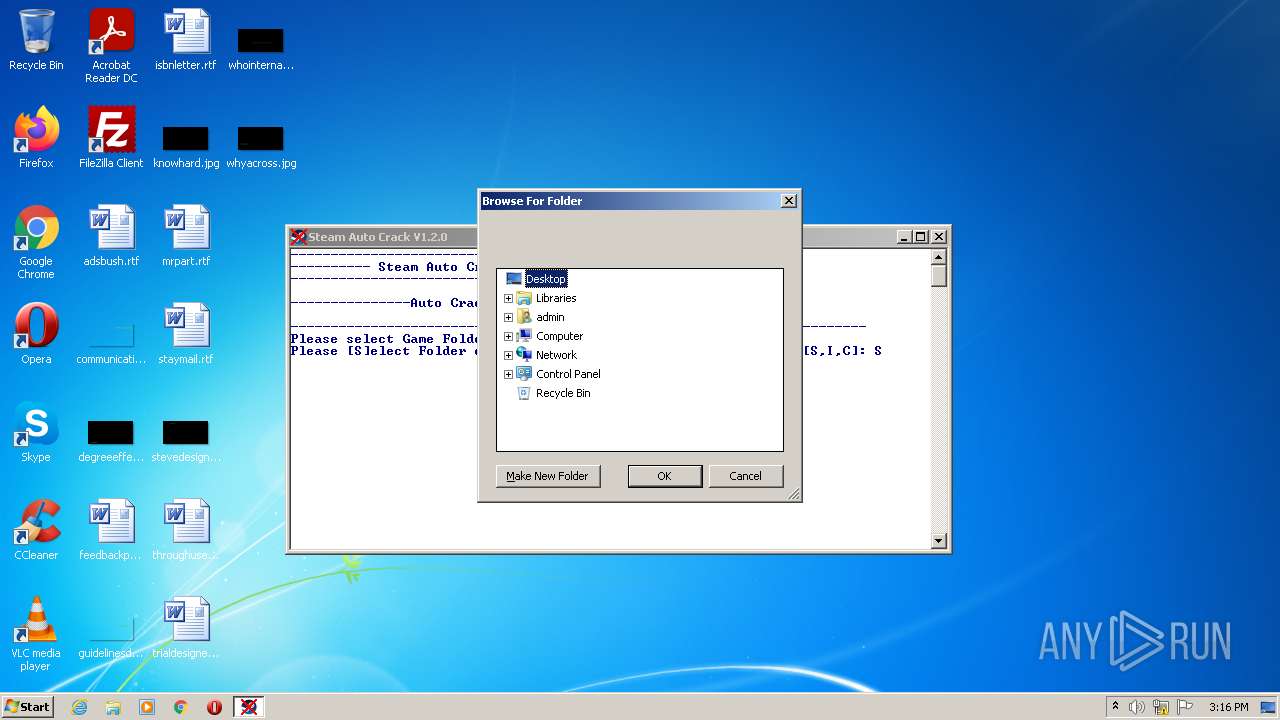This screenshot has width=1280, height=720.
Task: Close the Browse For Folder dialog
Action: [789, 201]
